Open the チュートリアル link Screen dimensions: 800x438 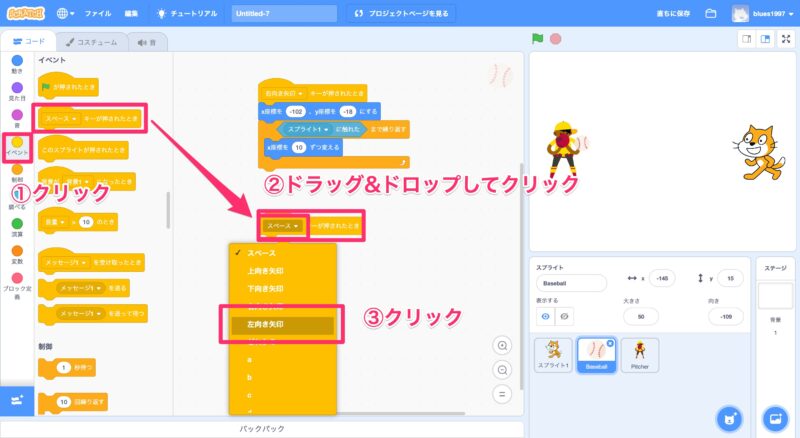pos(188,14)
